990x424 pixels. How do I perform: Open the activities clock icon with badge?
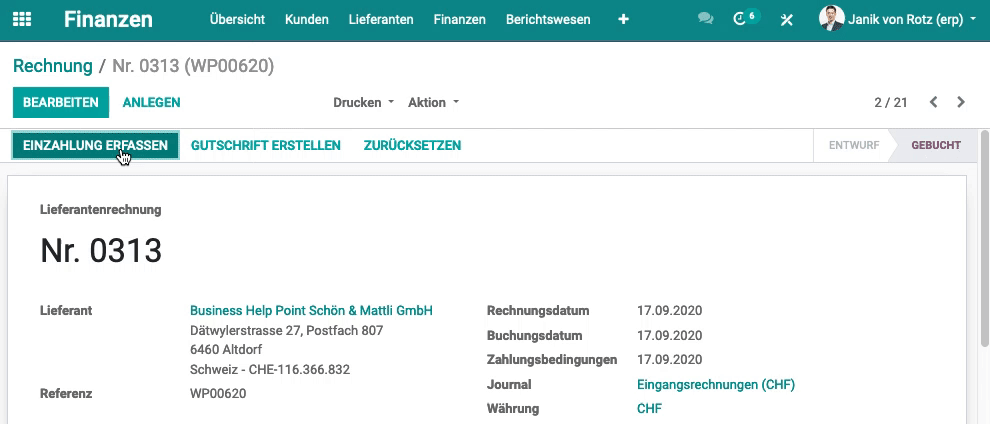coord(746,18)
